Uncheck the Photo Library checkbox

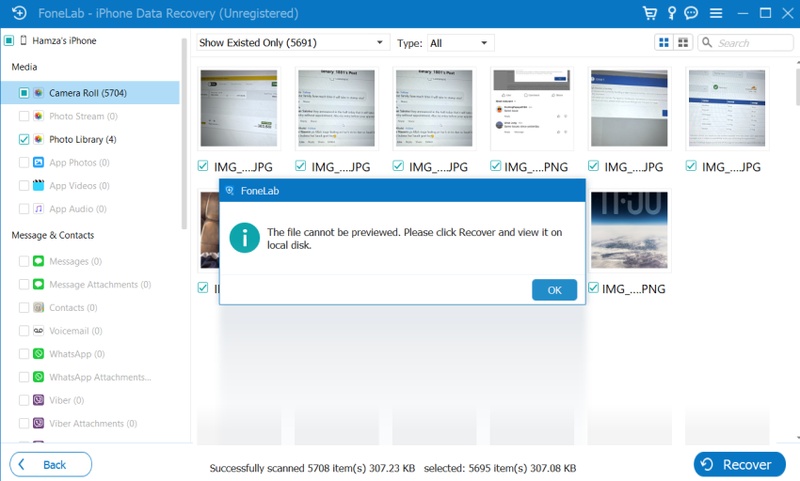point(23,139)
